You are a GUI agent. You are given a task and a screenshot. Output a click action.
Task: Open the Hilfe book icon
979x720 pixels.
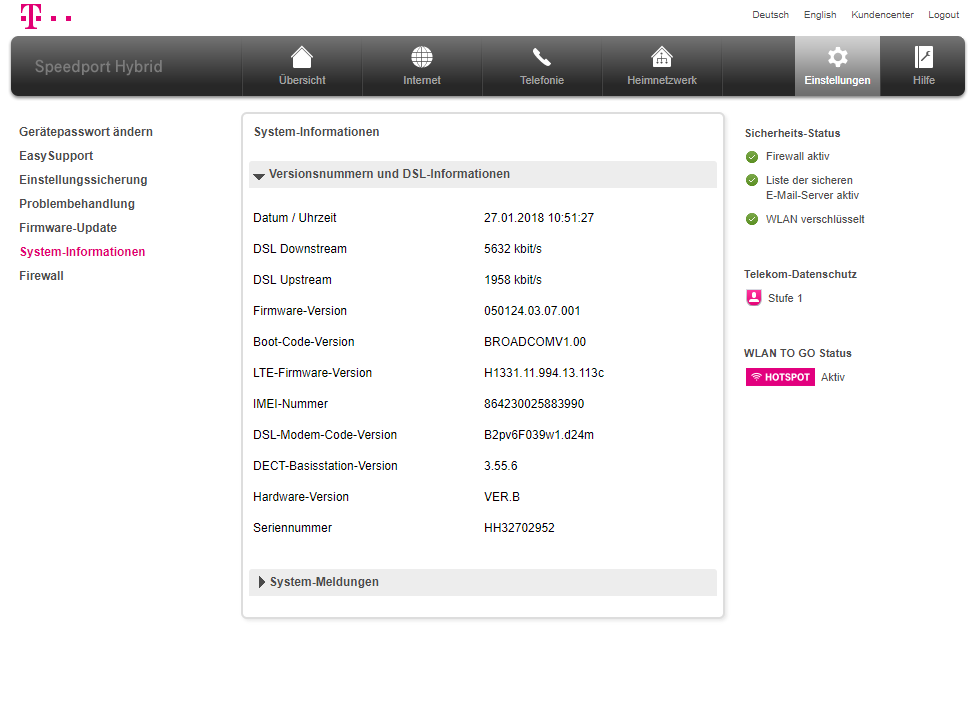[x=923, y=57]
